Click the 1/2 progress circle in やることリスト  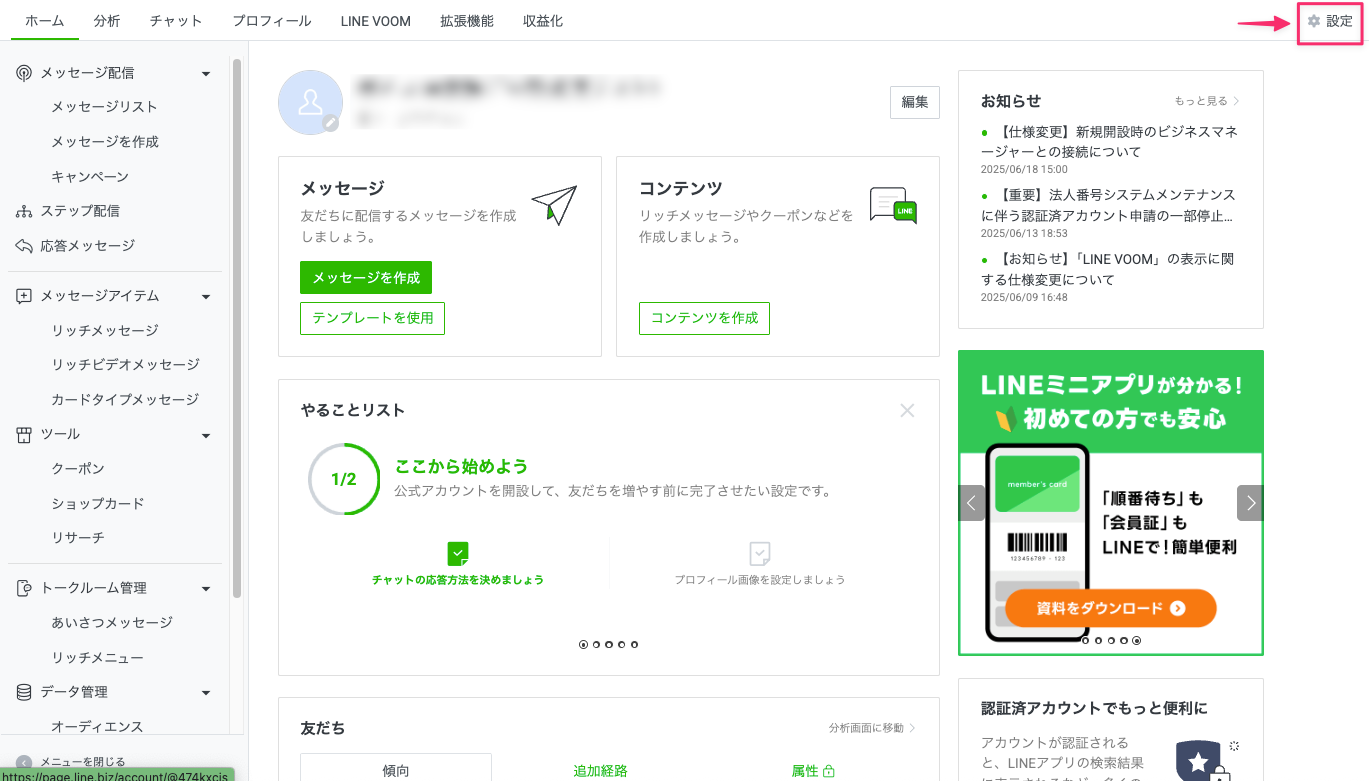(344, 480)
